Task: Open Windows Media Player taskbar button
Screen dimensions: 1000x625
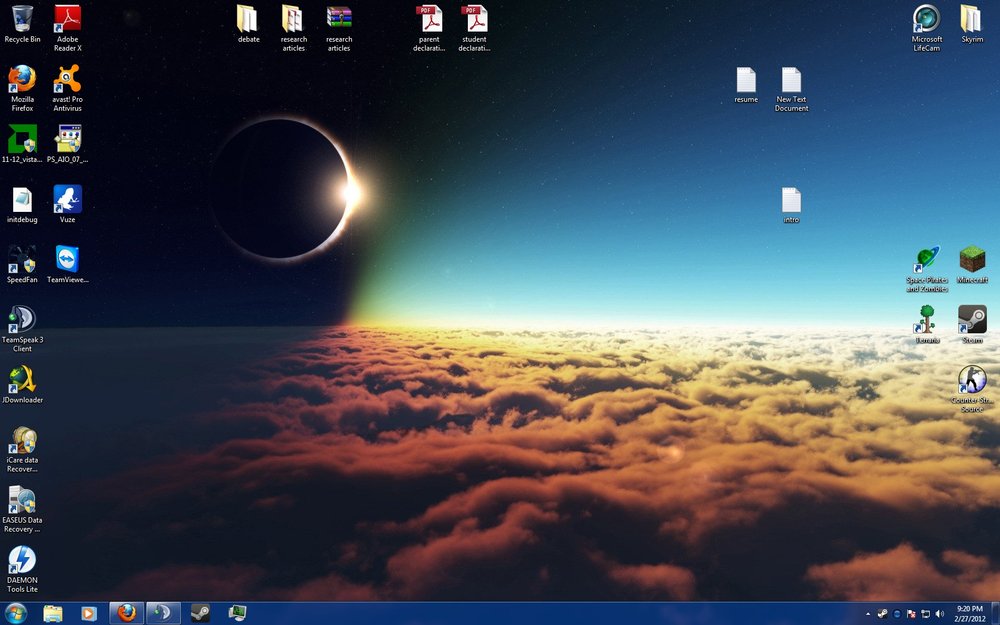Action: tap(89, 614)
